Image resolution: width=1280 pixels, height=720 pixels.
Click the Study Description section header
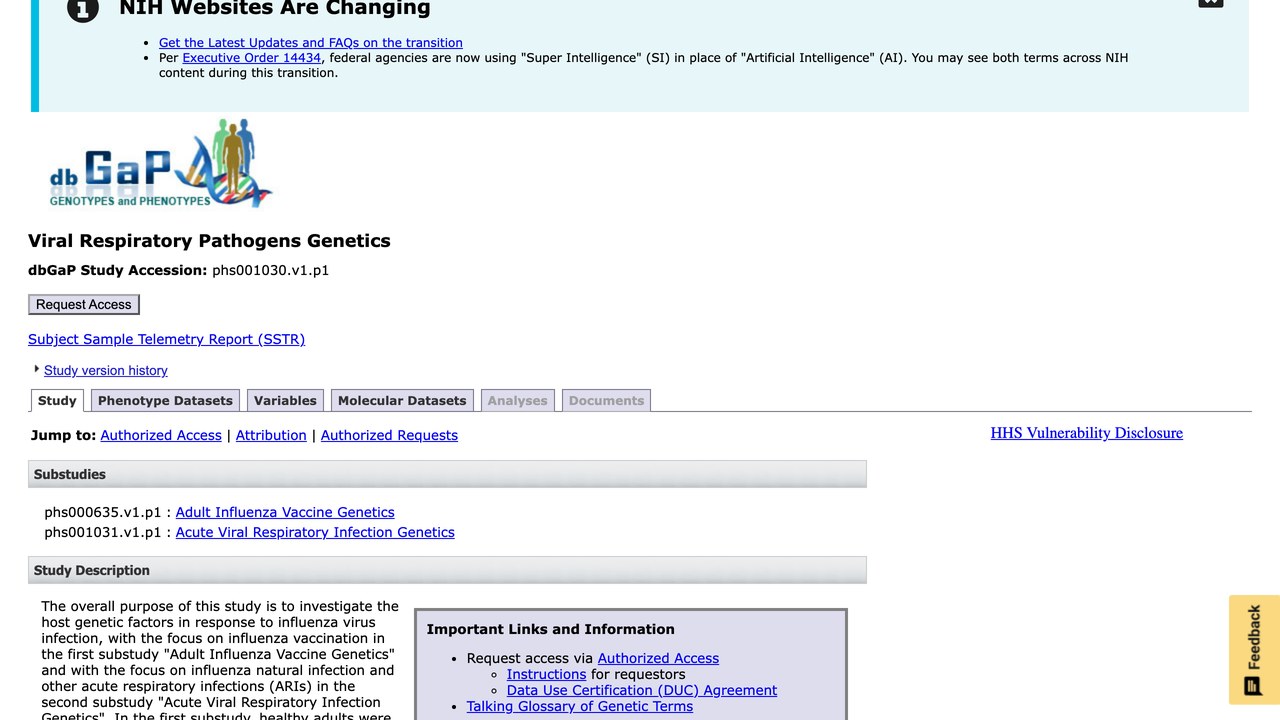(447, 570)
